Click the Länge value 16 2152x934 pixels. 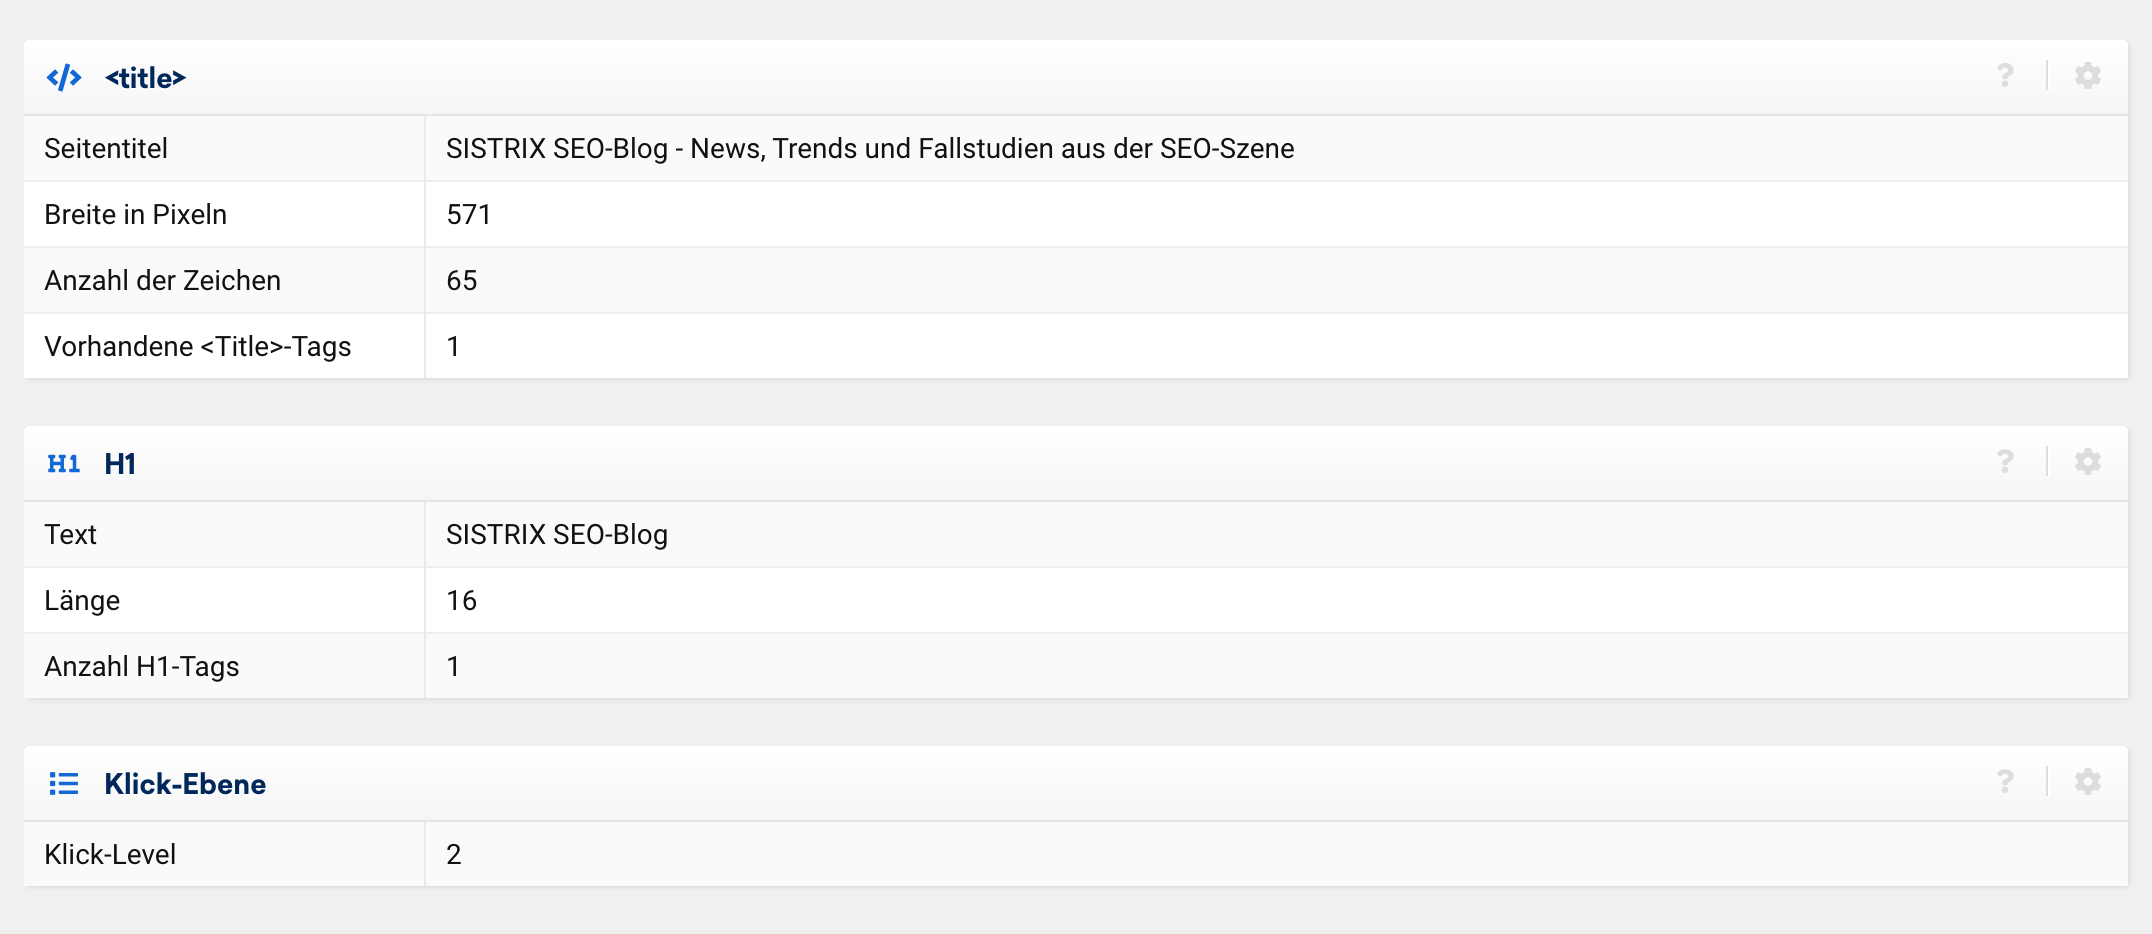click(x=461, y=601)
